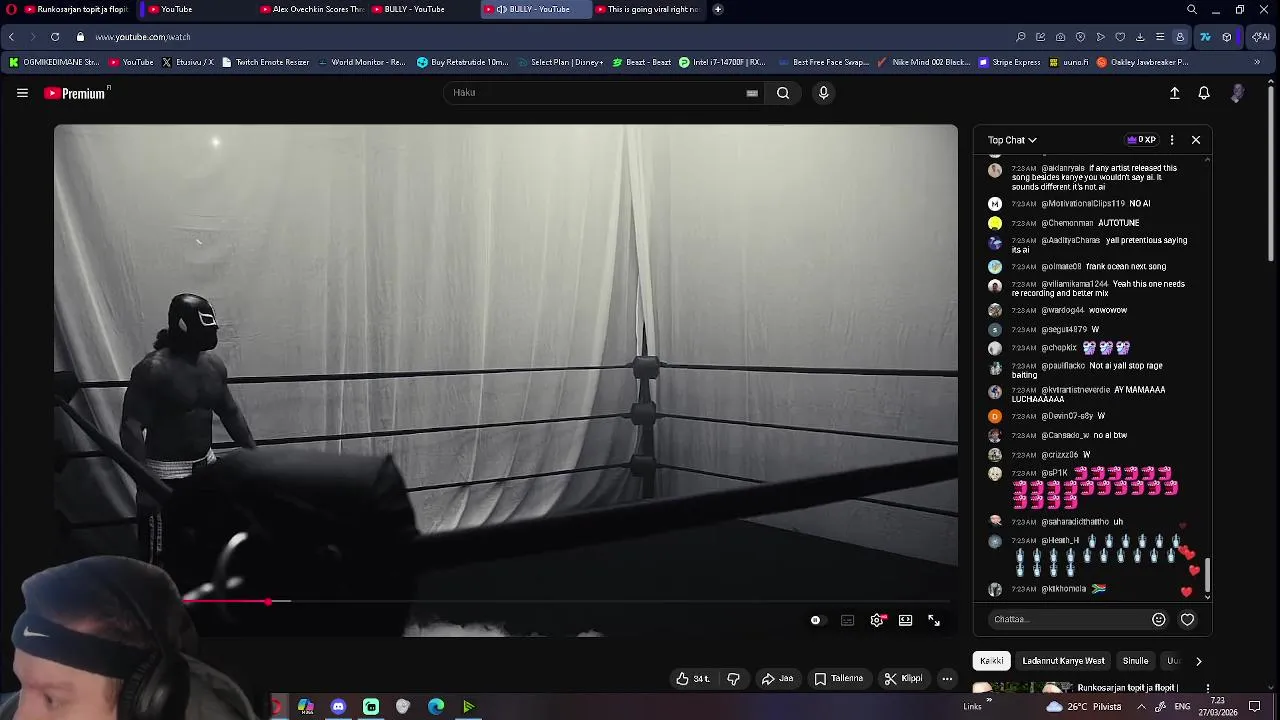Image resolution: width=1280 pixels, height=720 pixels.
Task: Open the site info padlock icon
Action: point(81,37)
